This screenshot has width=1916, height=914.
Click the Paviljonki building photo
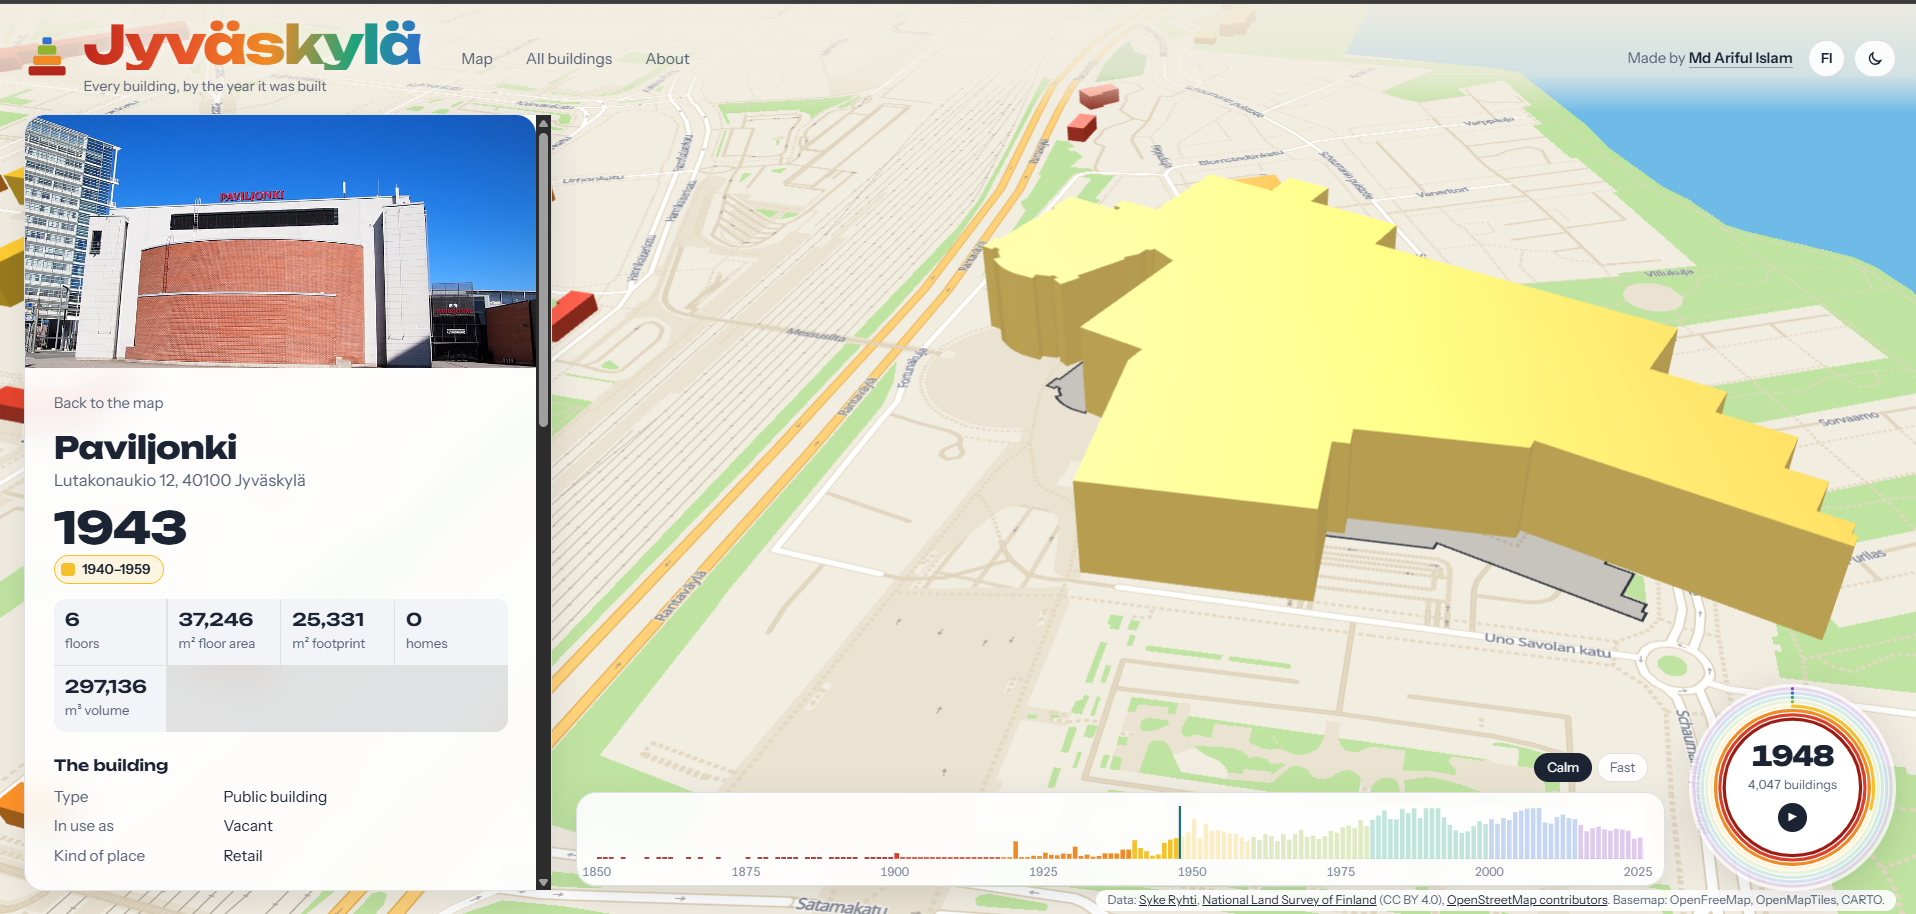pos(280,241)
